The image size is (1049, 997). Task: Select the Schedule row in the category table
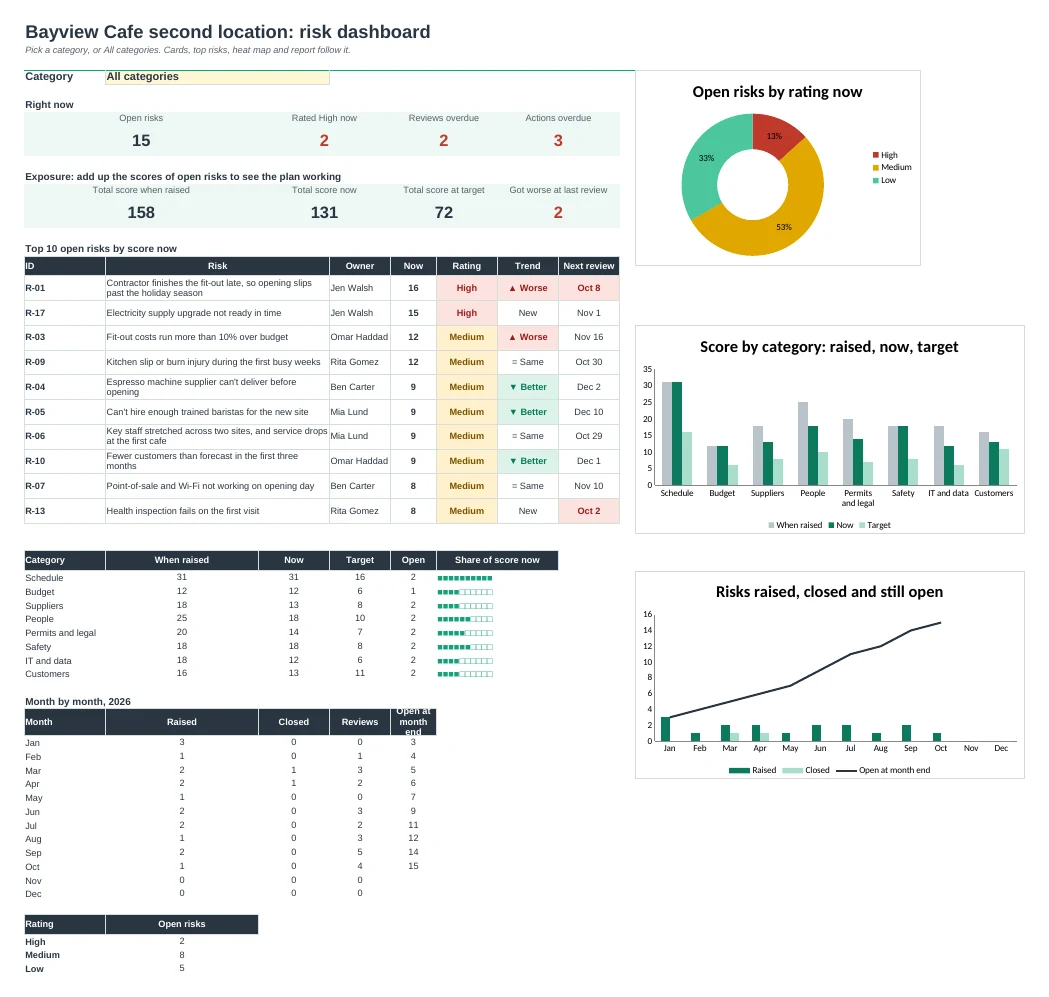tap(291, 577)
